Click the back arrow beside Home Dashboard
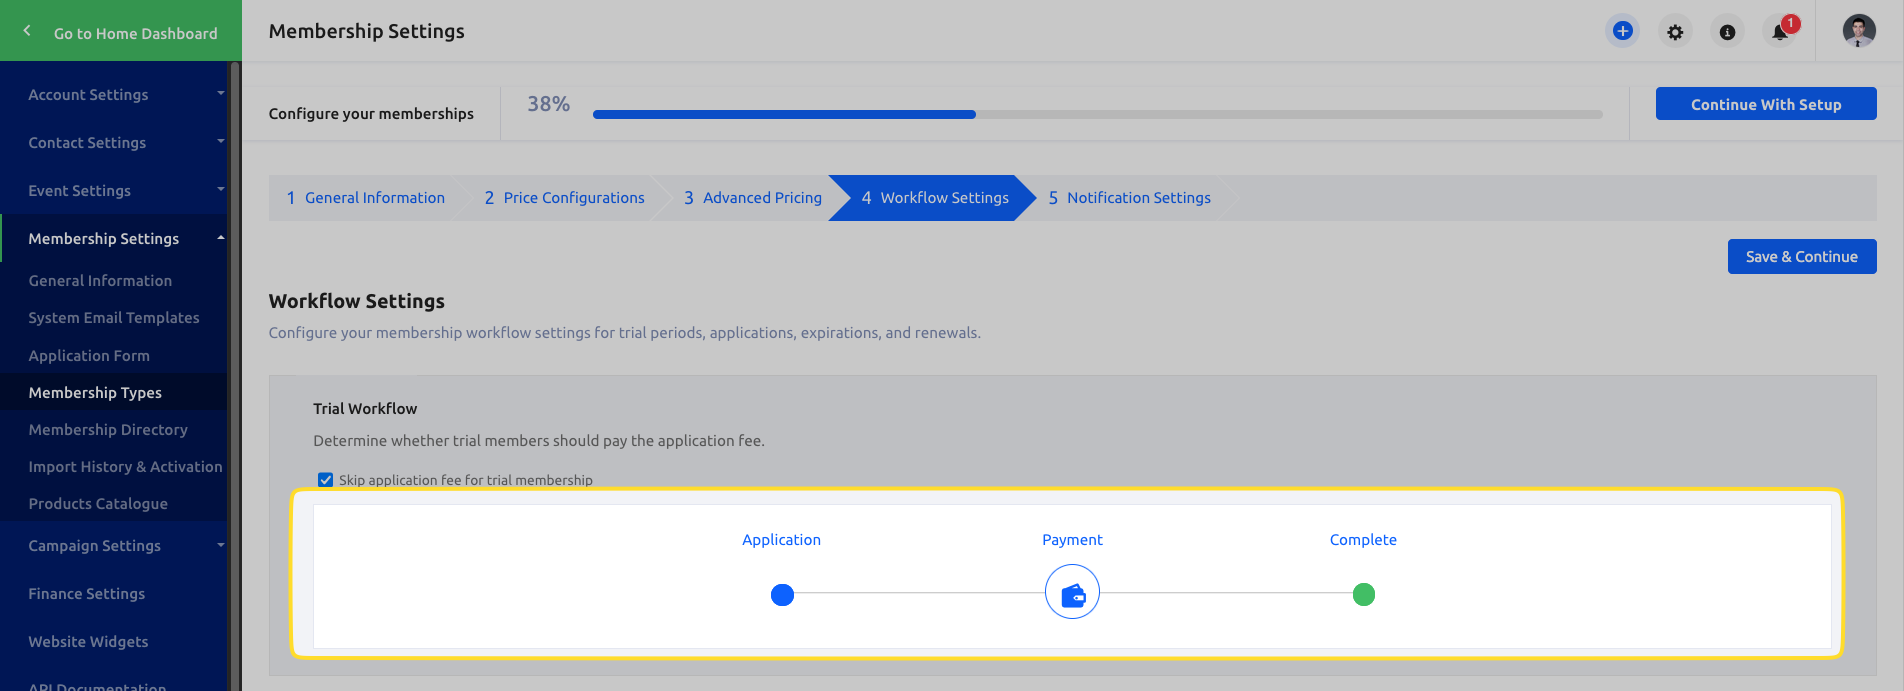This screenshot has height=691, width=1904. click(27, 31)
